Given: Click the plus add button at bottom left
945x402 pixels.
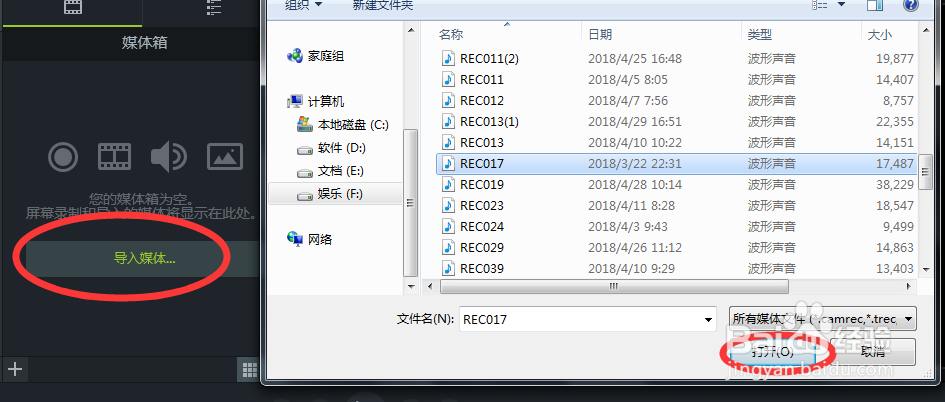Looking at the screenshot, I should (x=15, y=369).
